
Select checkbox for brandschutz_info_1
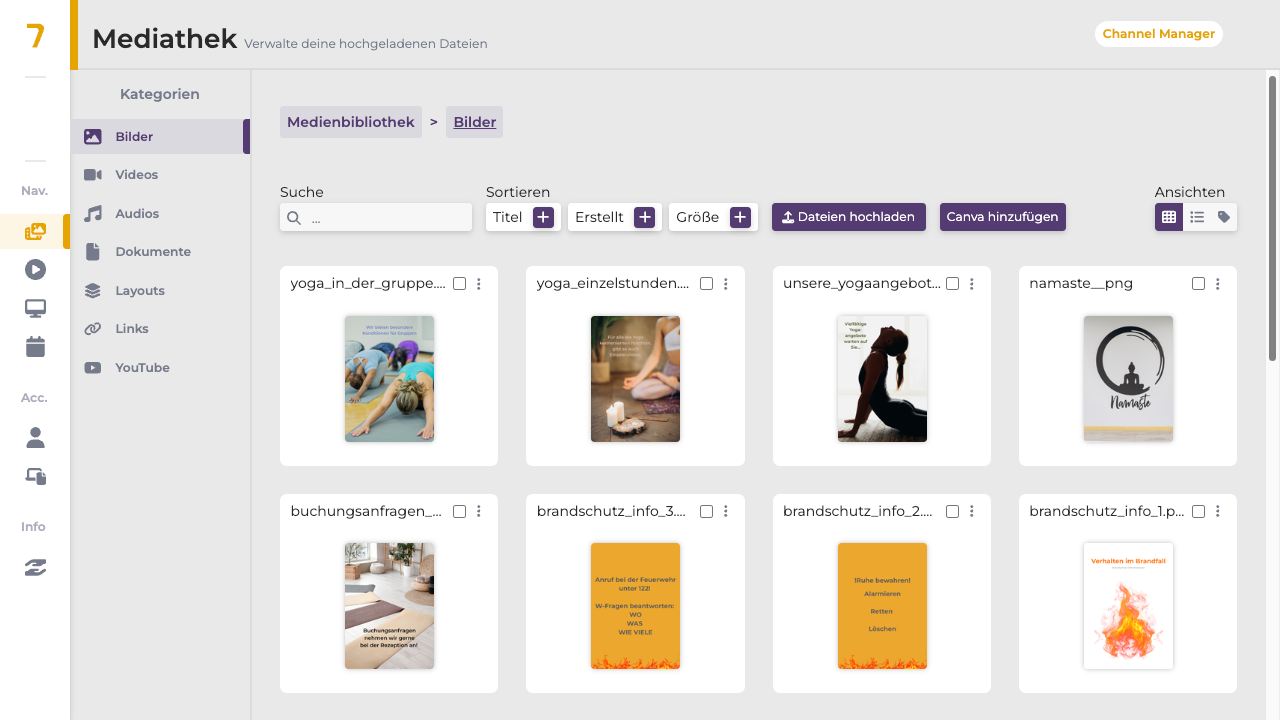(1199, 511)
